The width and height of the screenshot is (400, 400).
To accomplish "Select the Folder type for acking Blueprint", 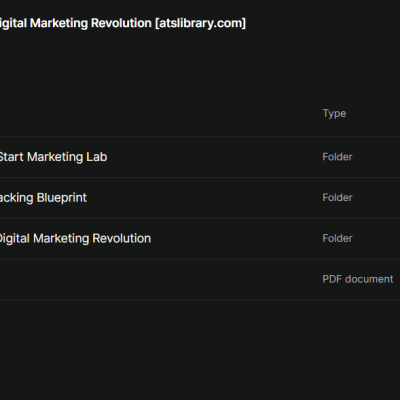I will click(x=337, y=197).
